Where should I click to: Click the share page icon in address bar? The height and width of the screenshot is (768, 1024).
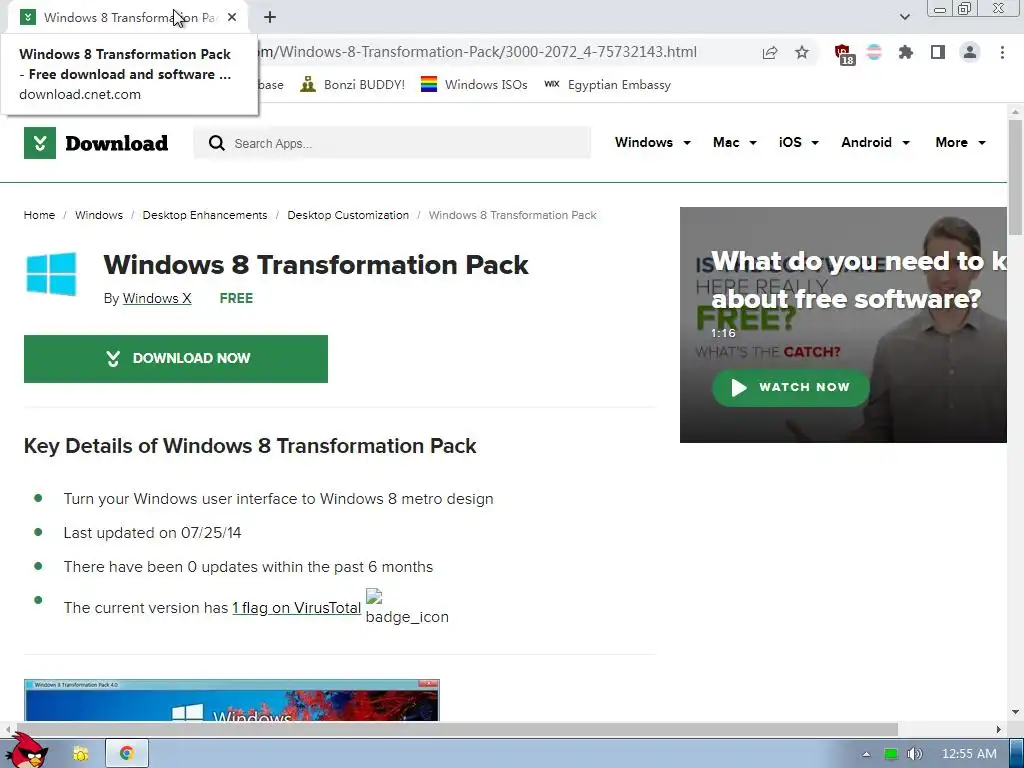pos(770,52)
